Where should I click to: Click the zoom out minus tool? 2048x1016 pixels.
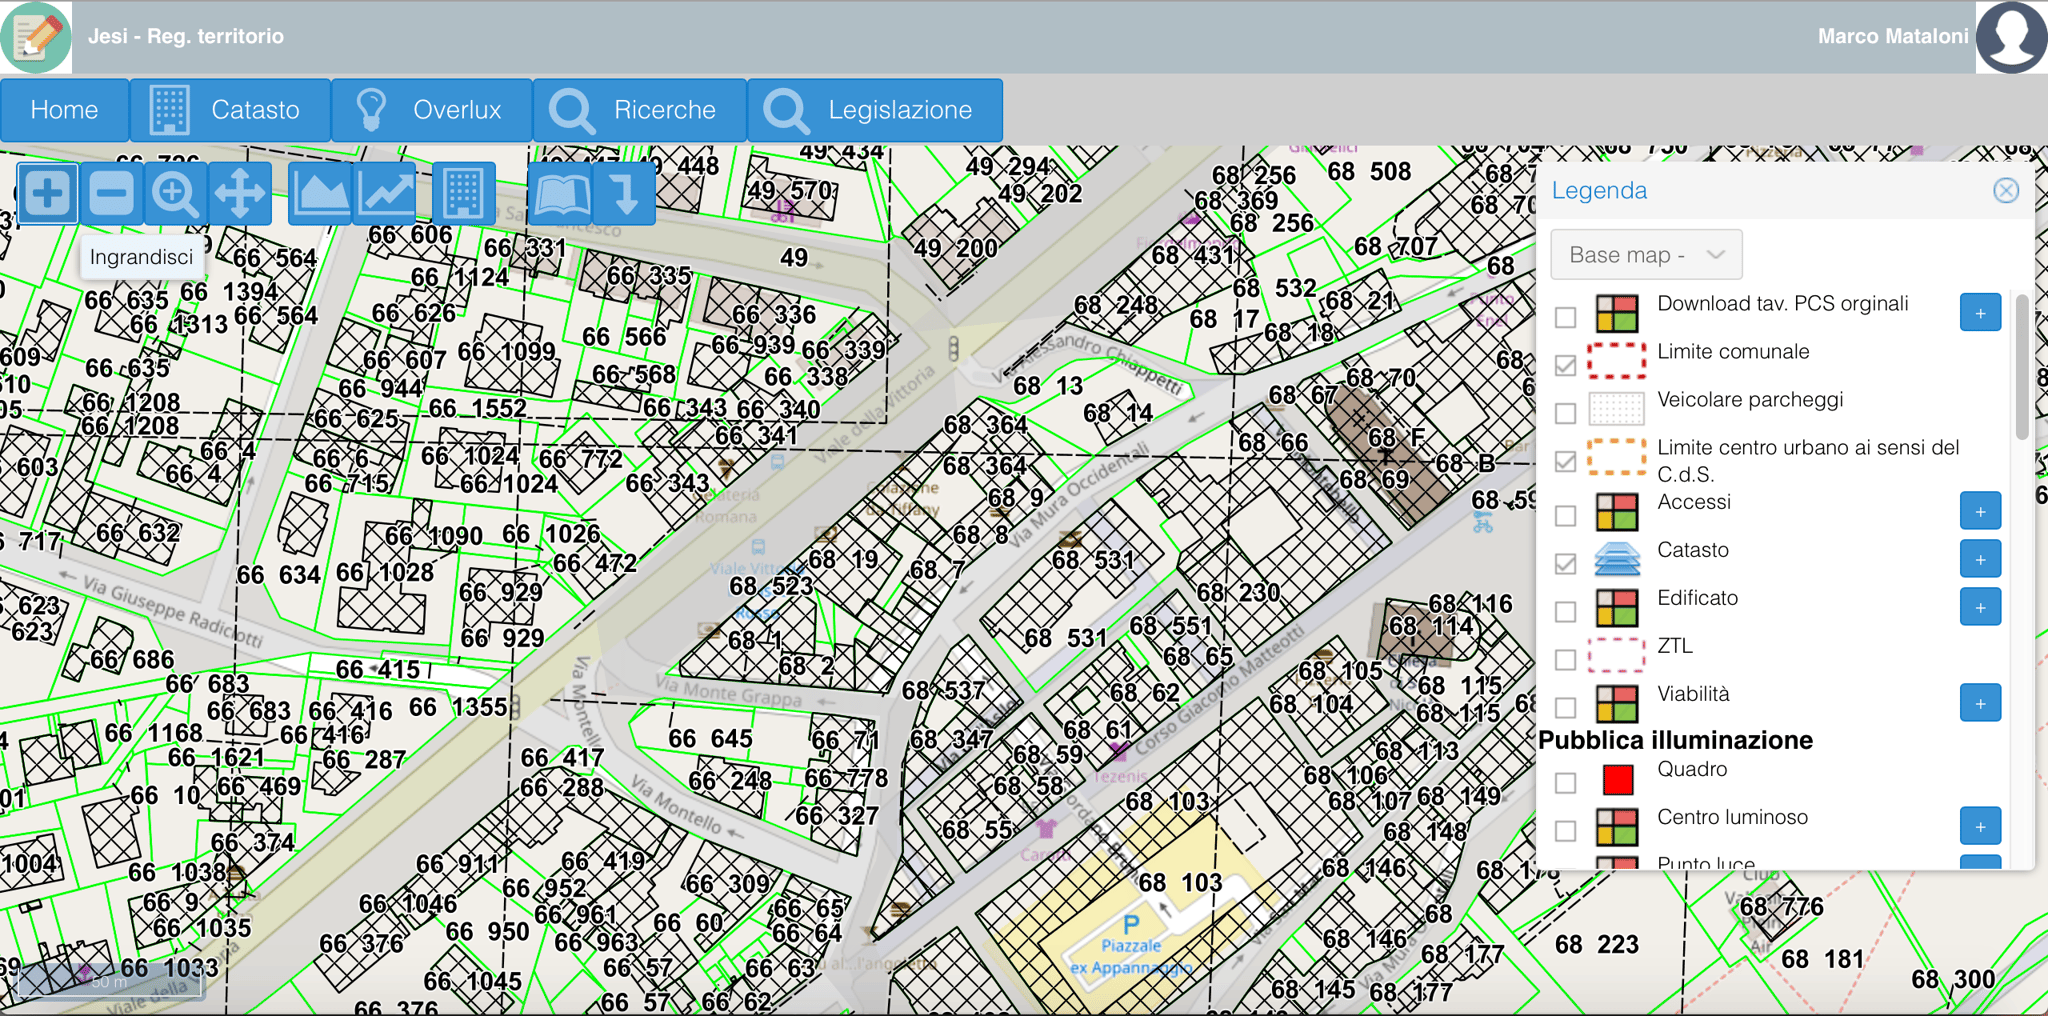(111, 193)
